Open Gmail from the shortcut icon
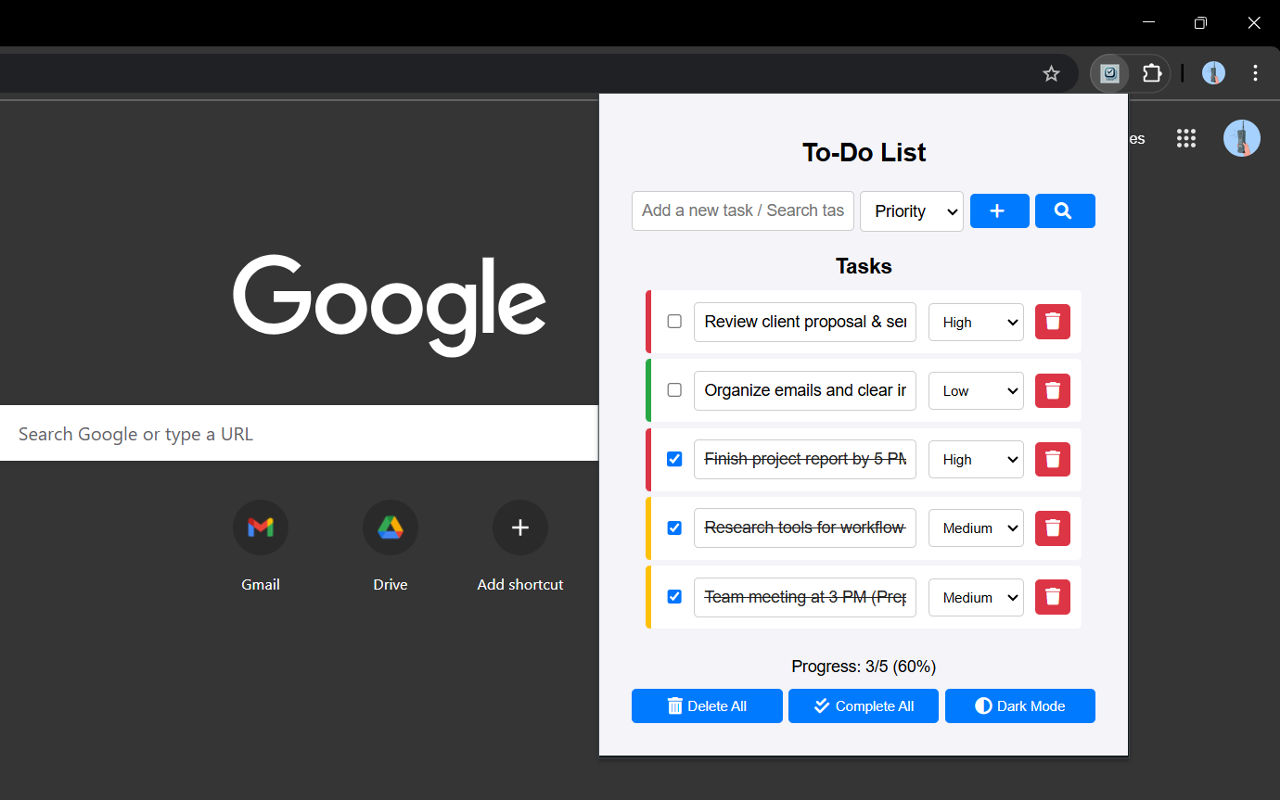 coord(260,527)
